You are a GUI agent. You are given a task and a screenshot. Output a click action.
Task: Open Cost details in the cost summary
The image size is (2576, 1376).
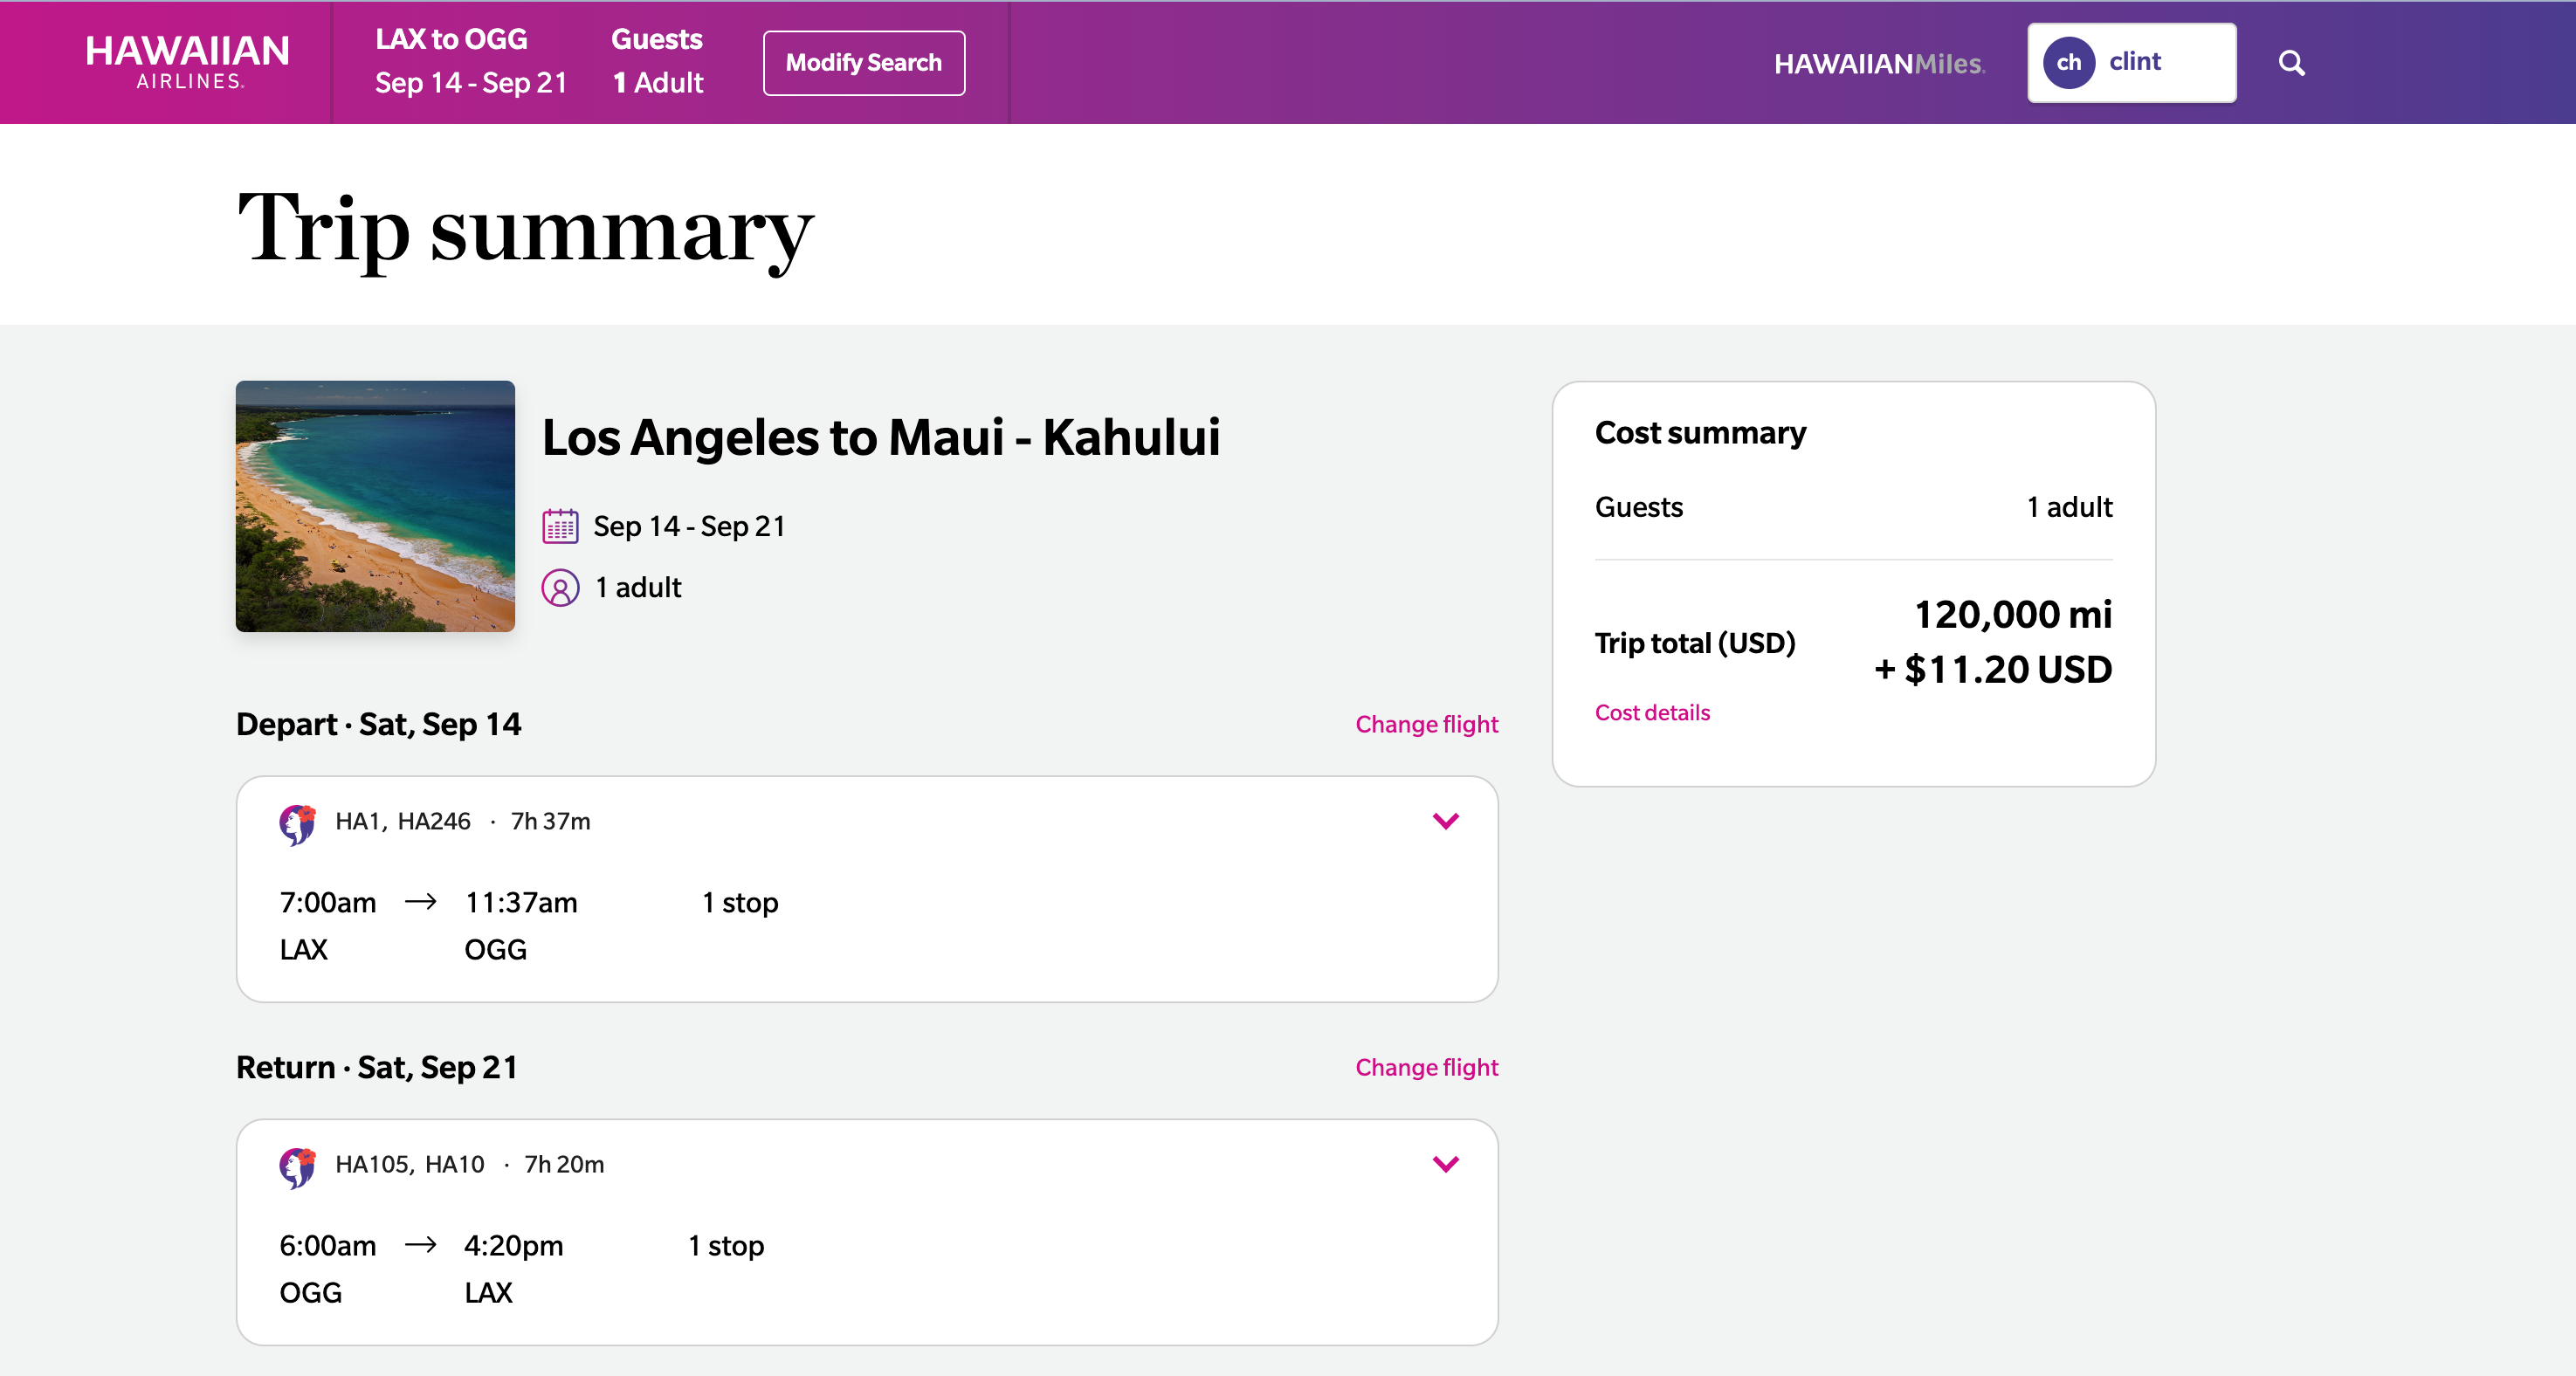tap(1652, 712)
